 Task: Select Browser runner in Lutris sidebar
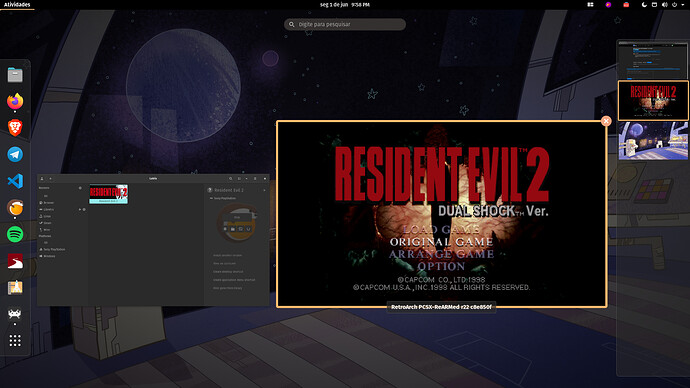(x=48, y=203)
